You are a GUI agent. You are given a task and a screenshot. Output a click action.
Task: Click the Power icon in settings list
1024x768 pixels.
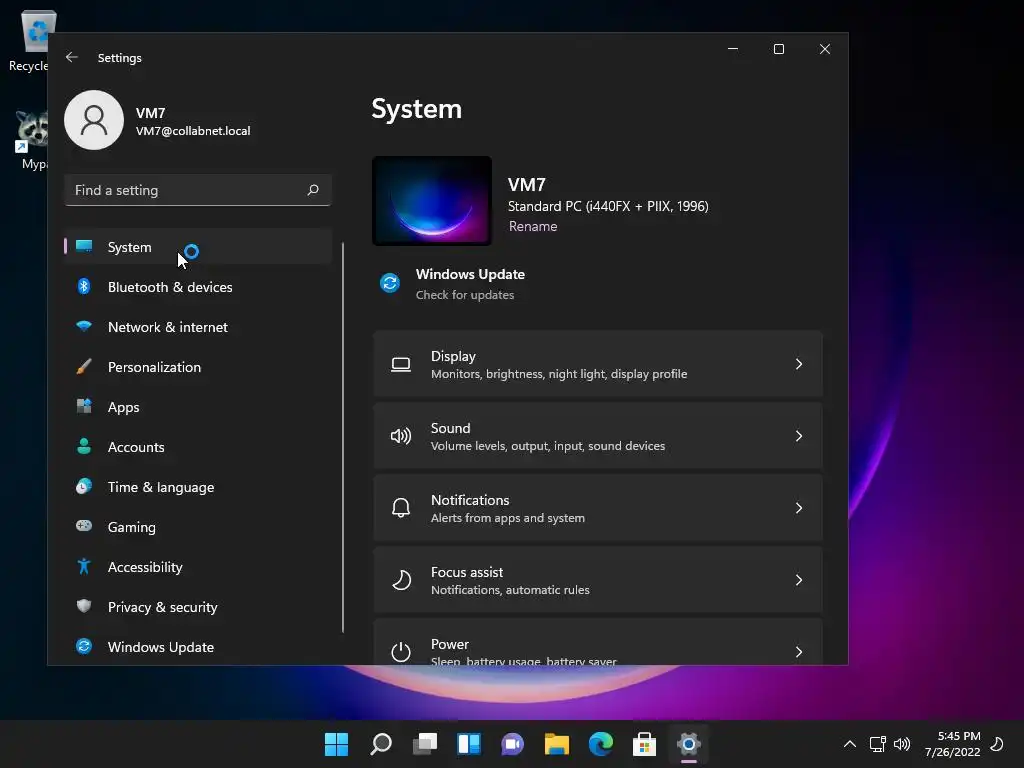pos(401,652)
